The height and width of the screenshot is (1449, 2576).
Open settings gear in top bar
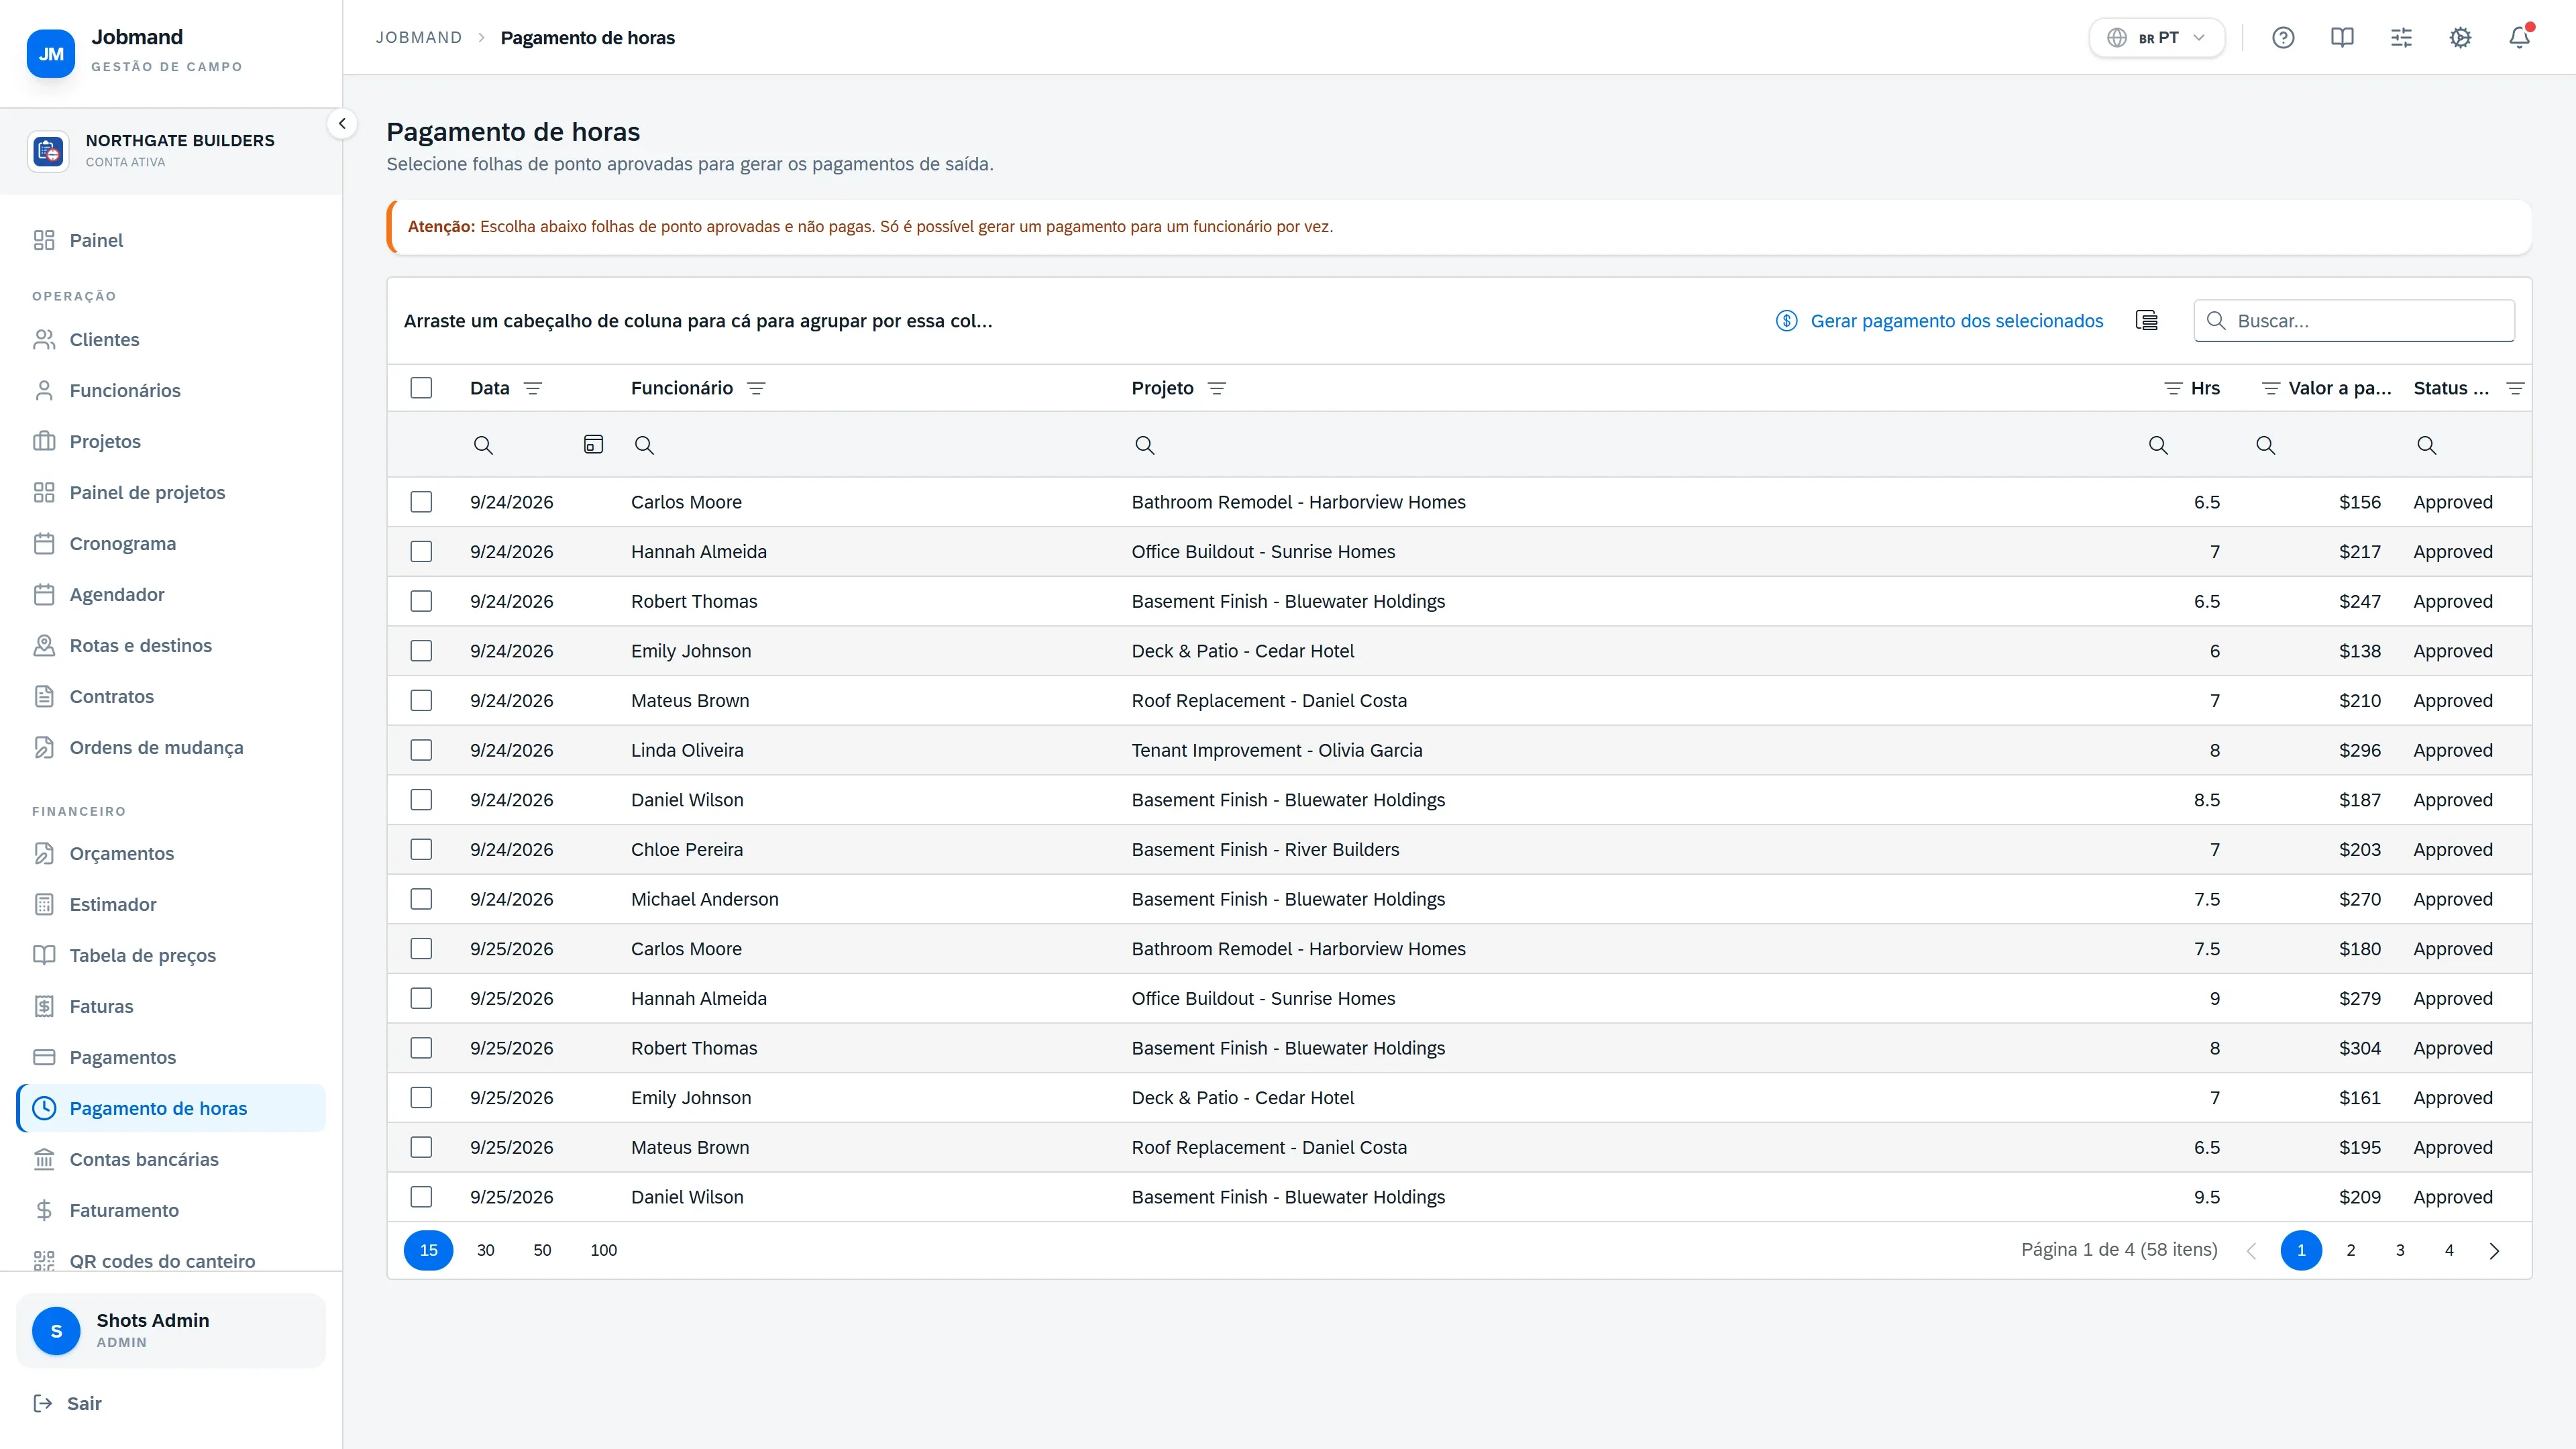pos(2460,38)
